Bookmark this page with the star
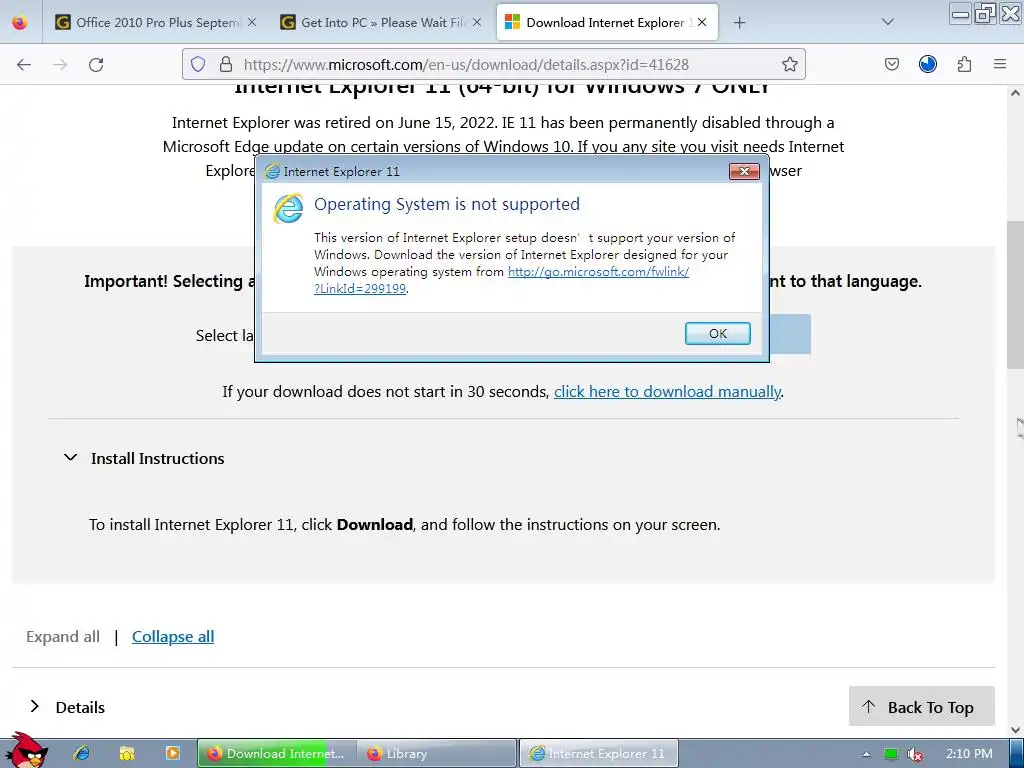 click(790, 64)
